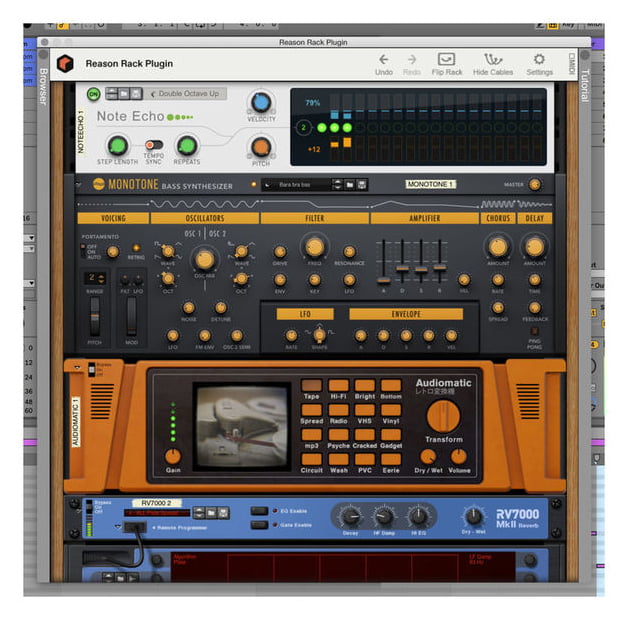
Task: Click the filter Freq knob on Monotone
Action: tap(314, 247)
